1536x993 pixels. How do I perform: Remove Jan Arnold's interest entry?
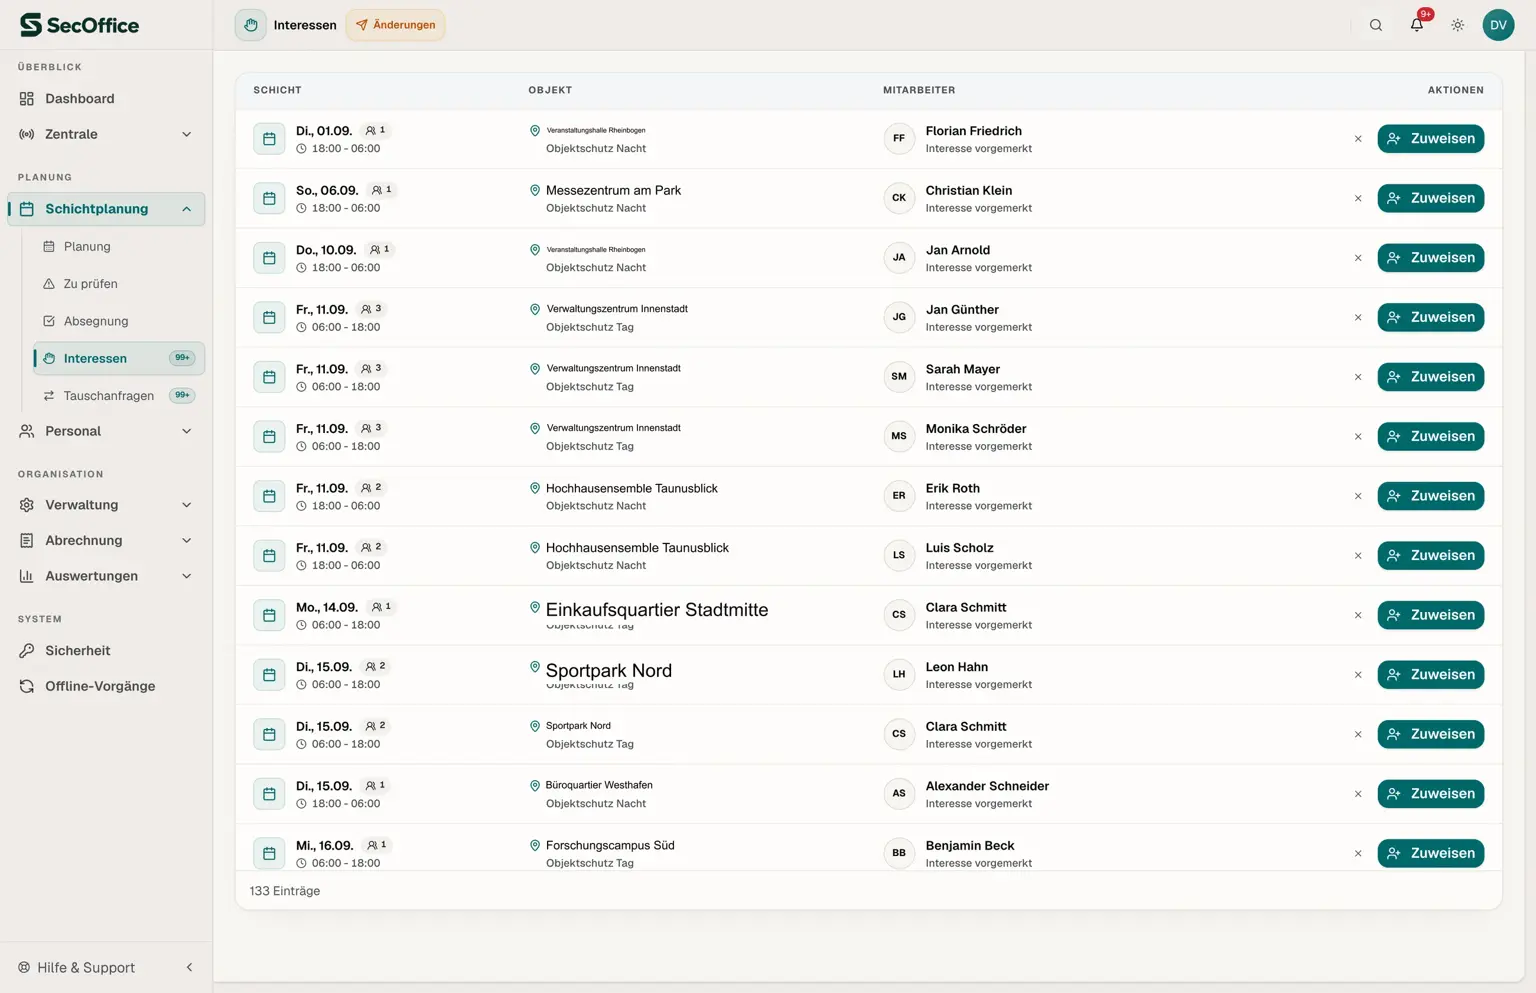point(1358,258)
